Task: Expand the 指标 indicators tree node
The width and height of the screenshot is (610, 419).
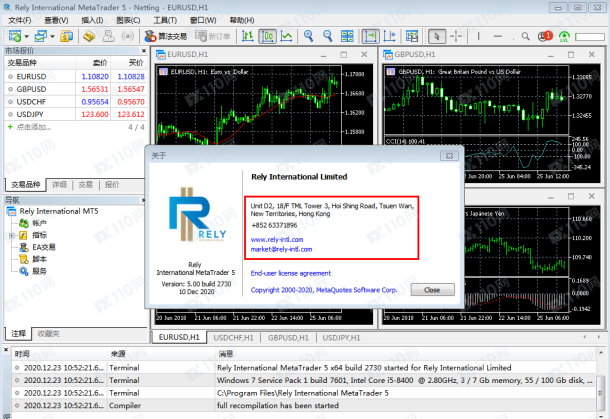Action: [11, 235]
